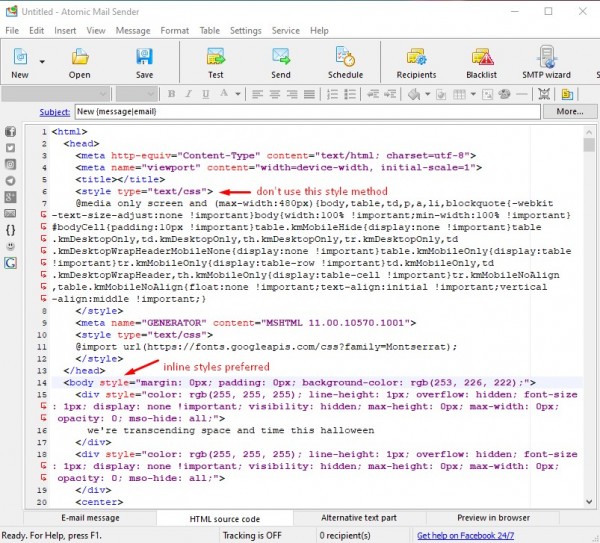
Task: Click the background fill bucket icon
Action: click(414, 94)
